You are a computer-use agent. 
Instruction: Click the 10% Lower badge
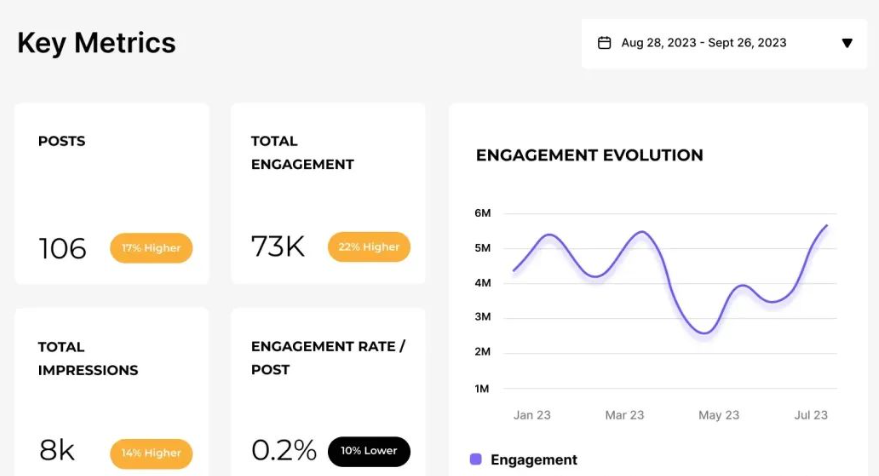(369, 452)
